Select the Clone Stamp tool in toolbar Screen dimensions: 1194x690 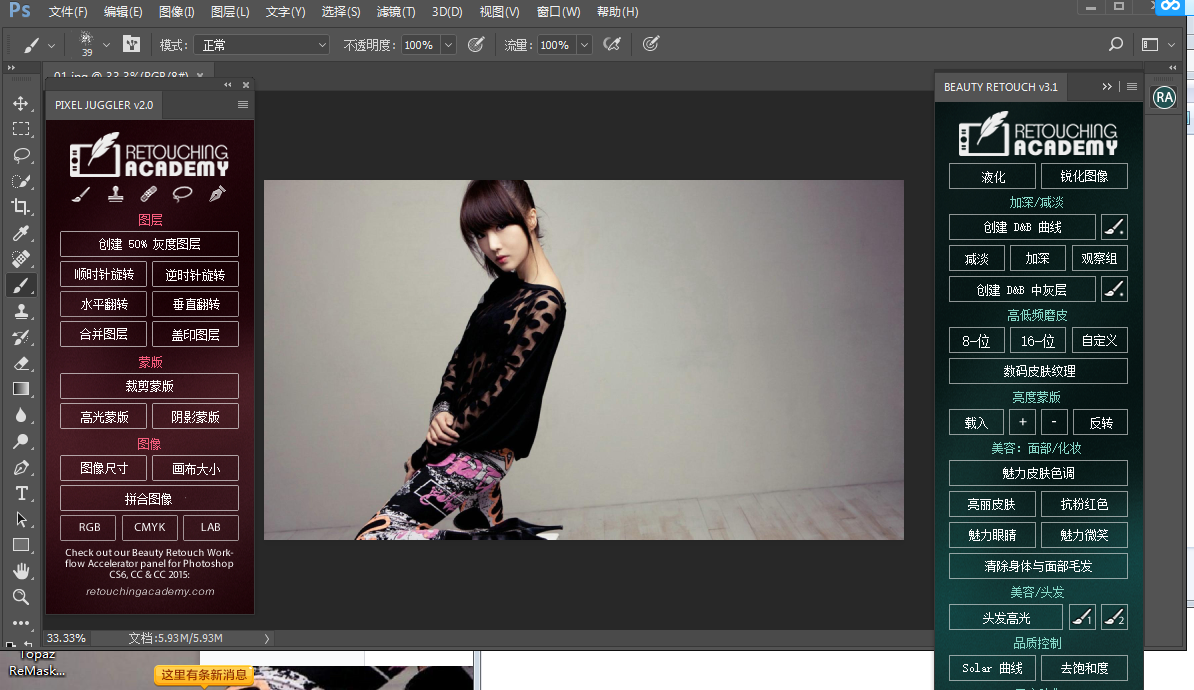pos(21,311)
